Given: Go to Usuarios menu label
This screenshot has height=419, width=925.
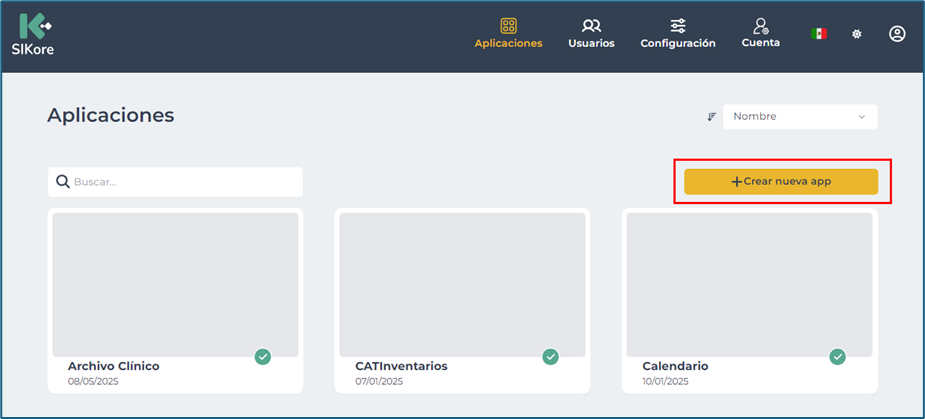Looking at the screenshot, I should pos(591,44).
